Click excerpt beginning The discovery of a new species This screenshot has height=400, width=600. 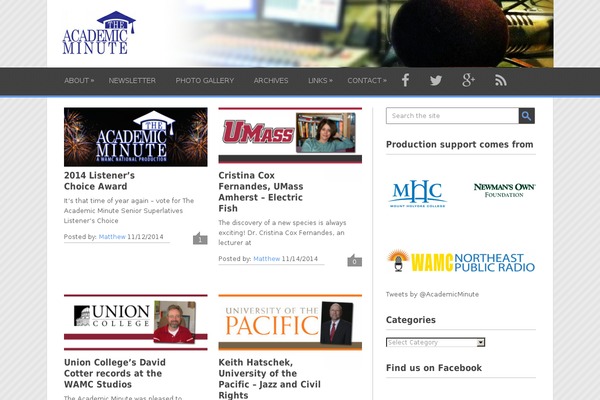[x=282, y=232]
